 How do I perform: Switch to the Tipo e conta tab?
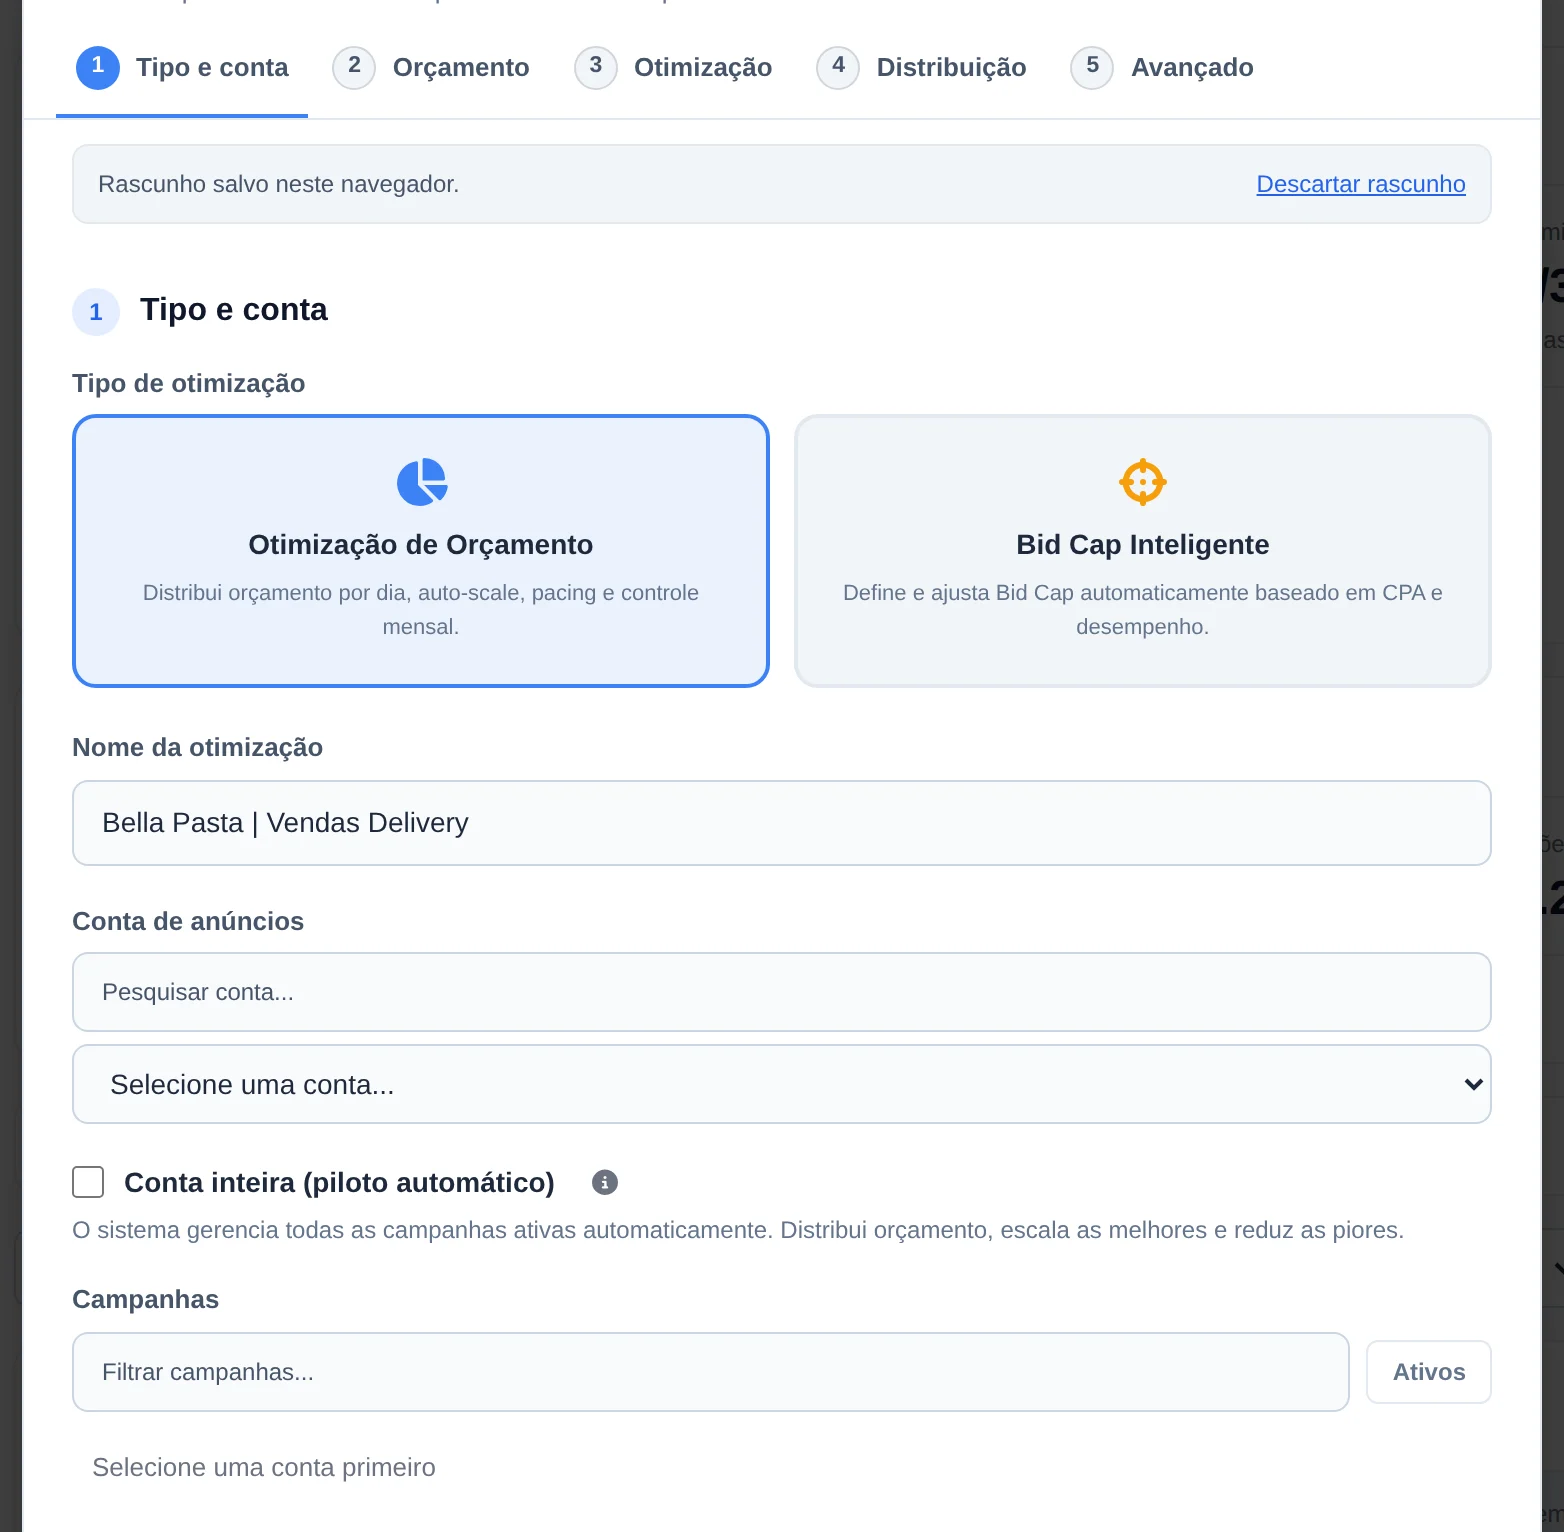[182, 68]
